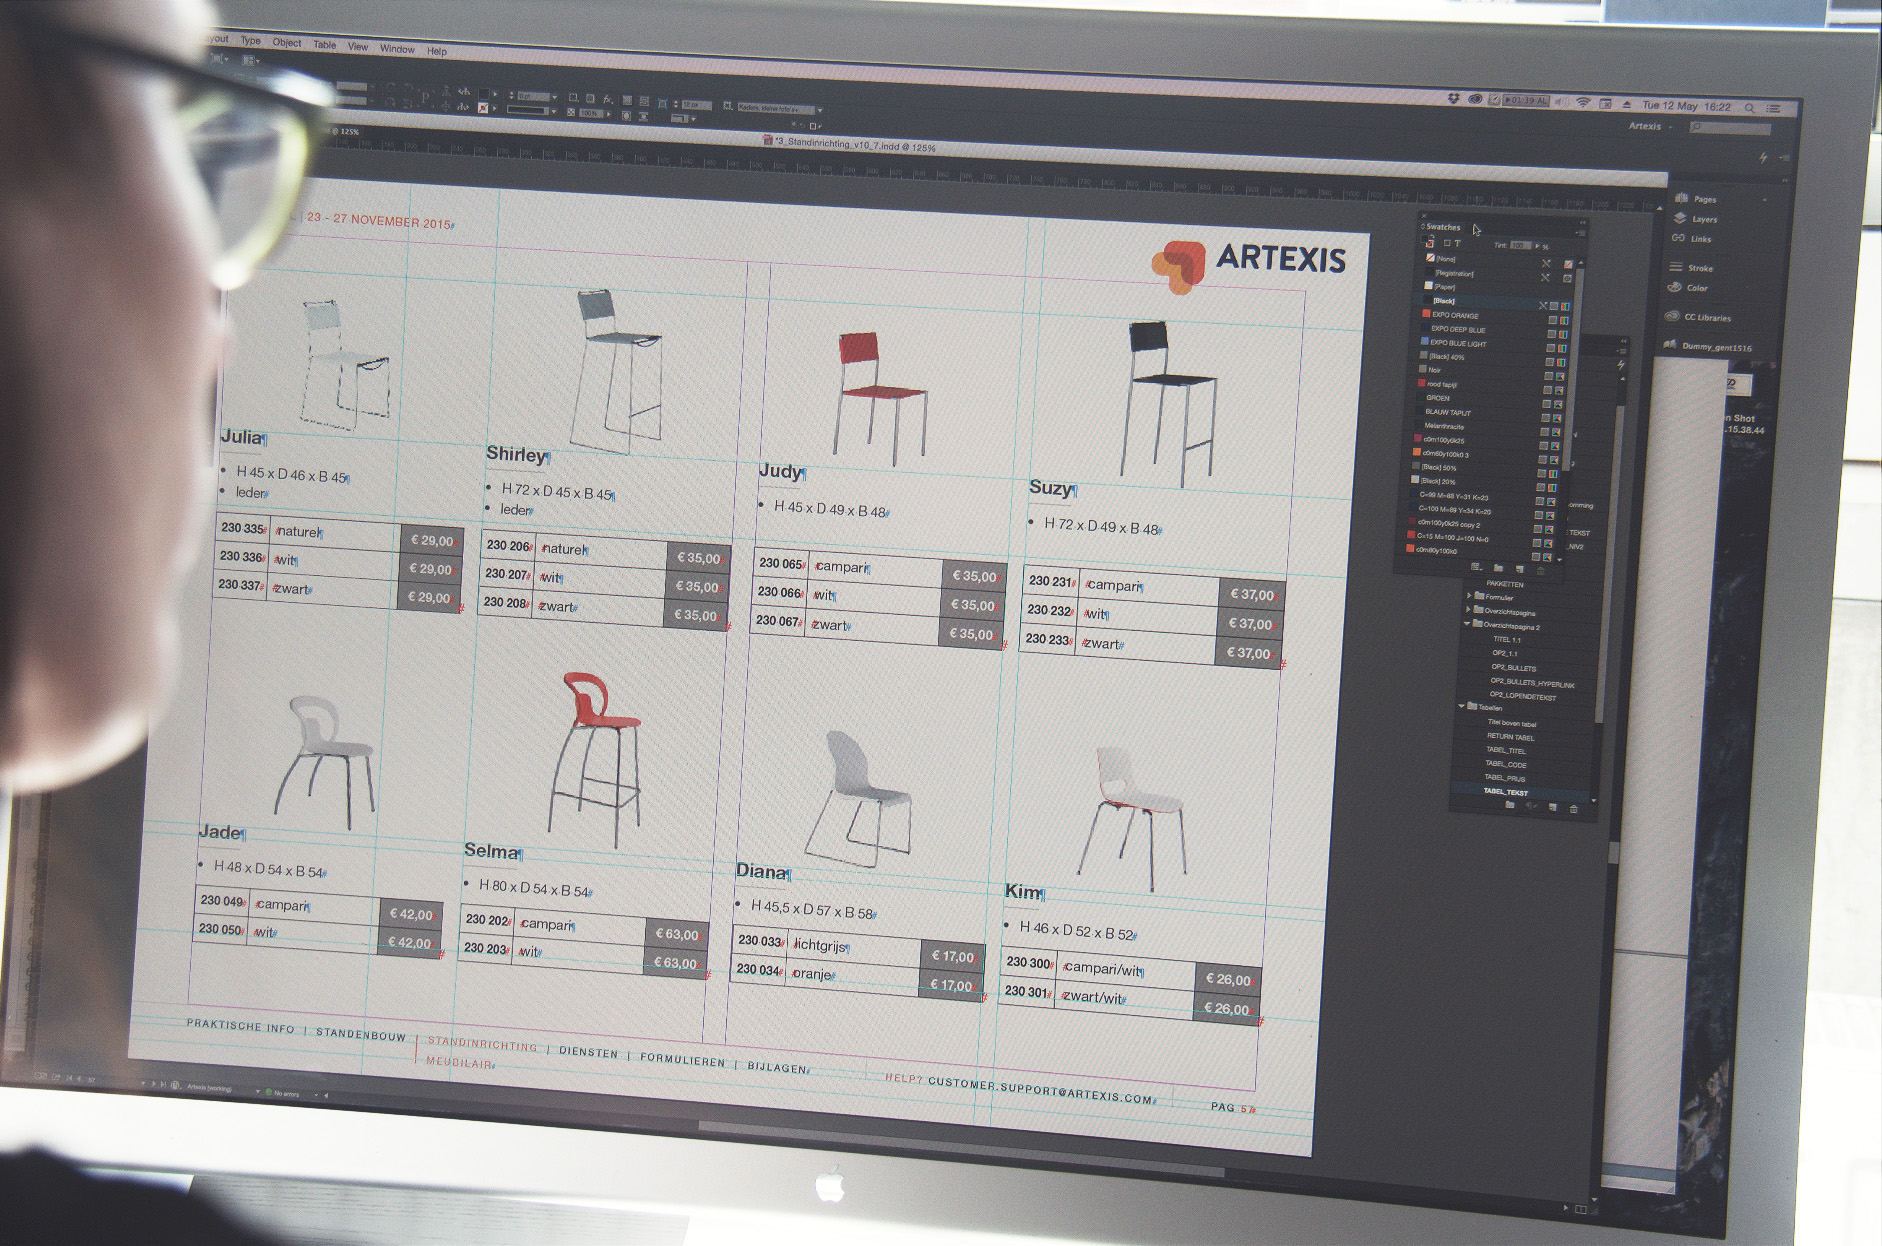
Task: Select the 3_Standinrichting_v10_7.indd document tab
Action: 850,145
